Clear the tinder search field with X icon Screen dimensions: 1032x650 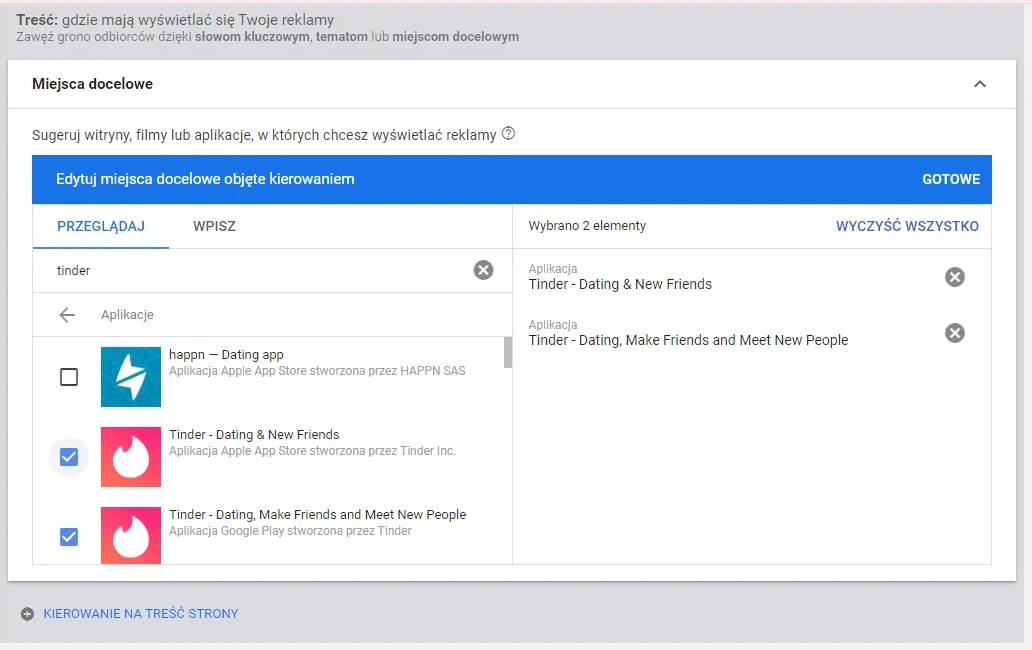(x=483, y=270)
